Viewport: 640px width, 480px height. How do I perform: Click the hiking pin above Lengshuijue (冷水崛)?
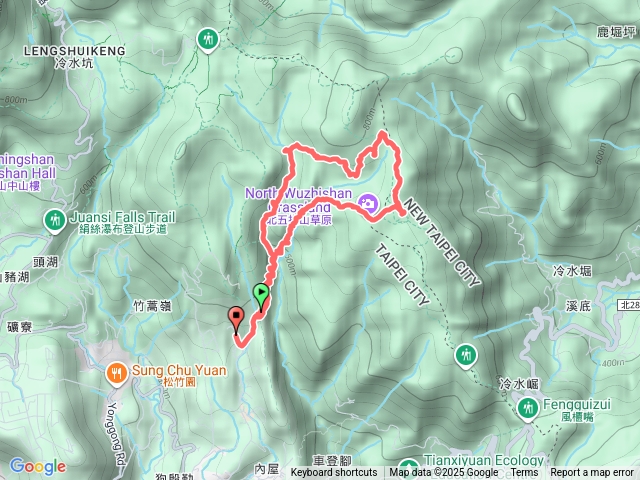(466, 356)
